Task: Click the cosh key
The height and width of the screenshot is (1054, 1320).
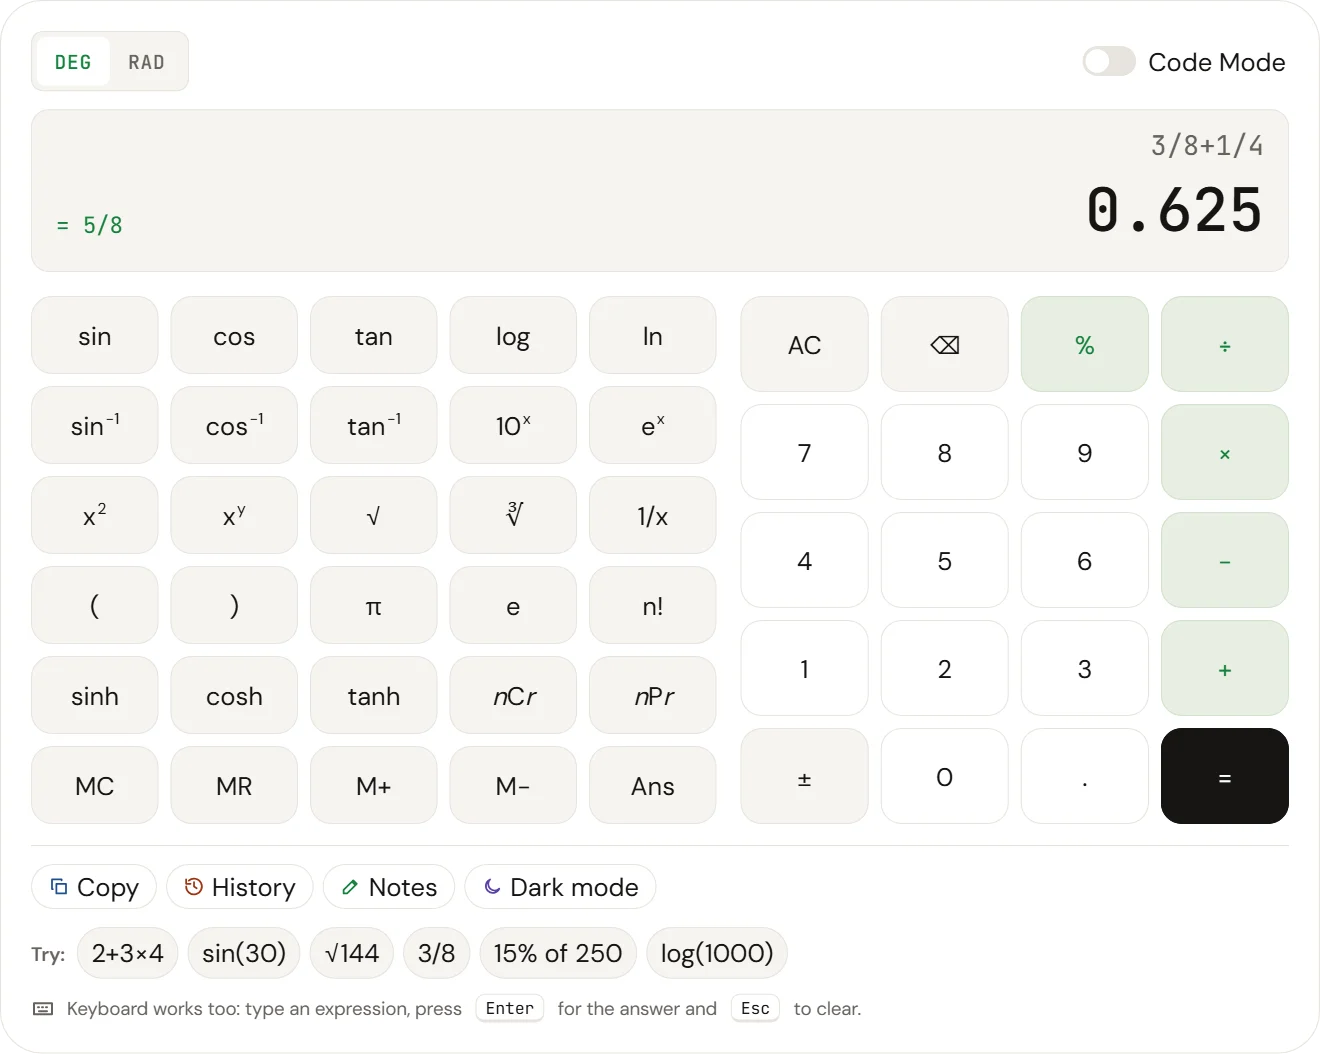Action: coord(234,695)
